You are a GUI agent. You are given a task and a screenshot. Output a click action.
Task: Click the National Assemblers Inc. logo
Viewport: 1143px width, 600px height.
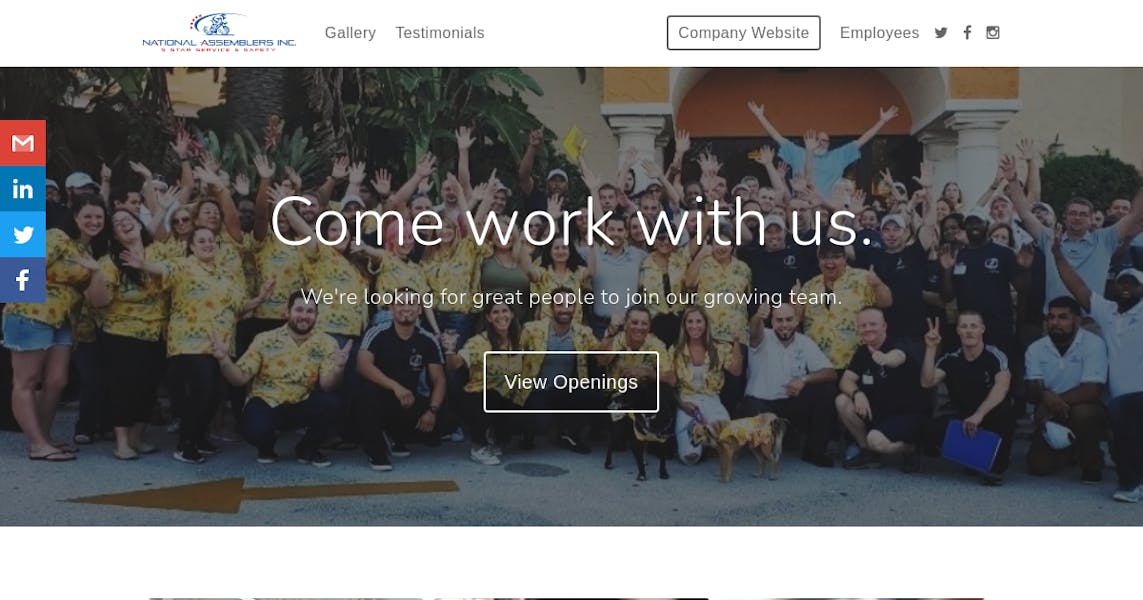click(219, 32)
